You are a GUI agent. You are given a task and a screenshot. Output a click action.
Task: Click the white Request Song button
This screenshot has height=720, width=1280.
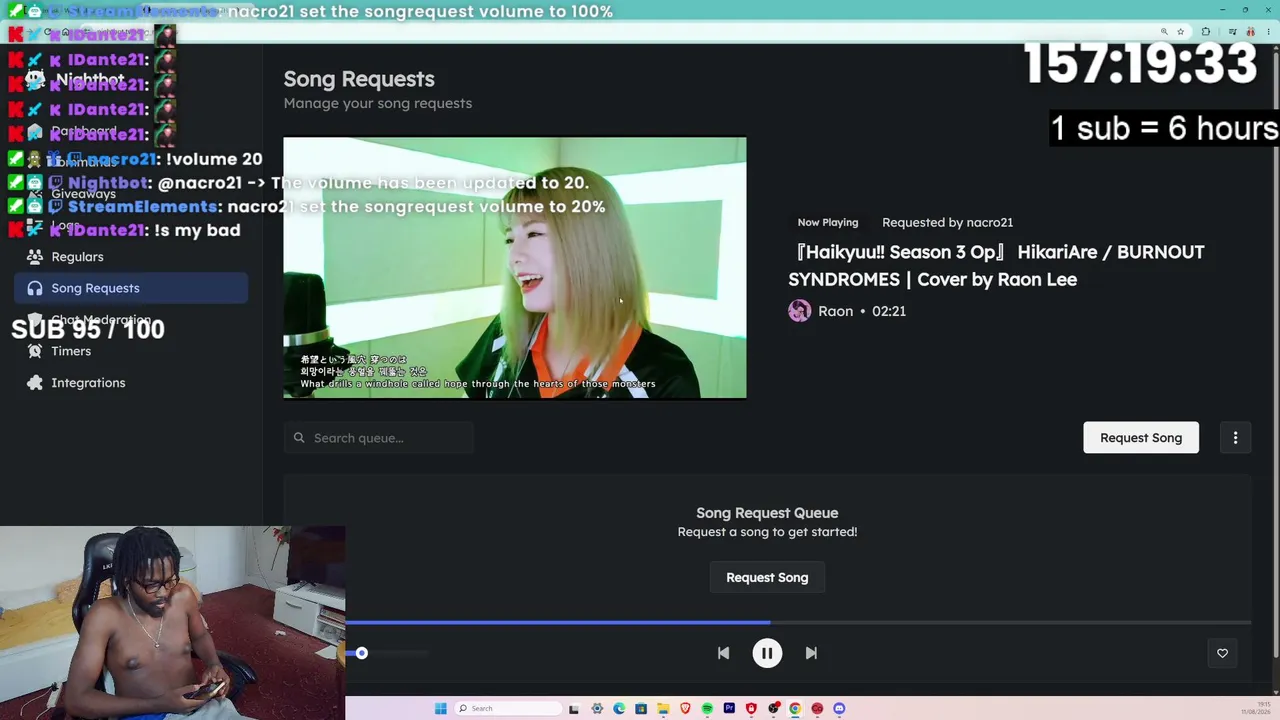click(1141, 438)
